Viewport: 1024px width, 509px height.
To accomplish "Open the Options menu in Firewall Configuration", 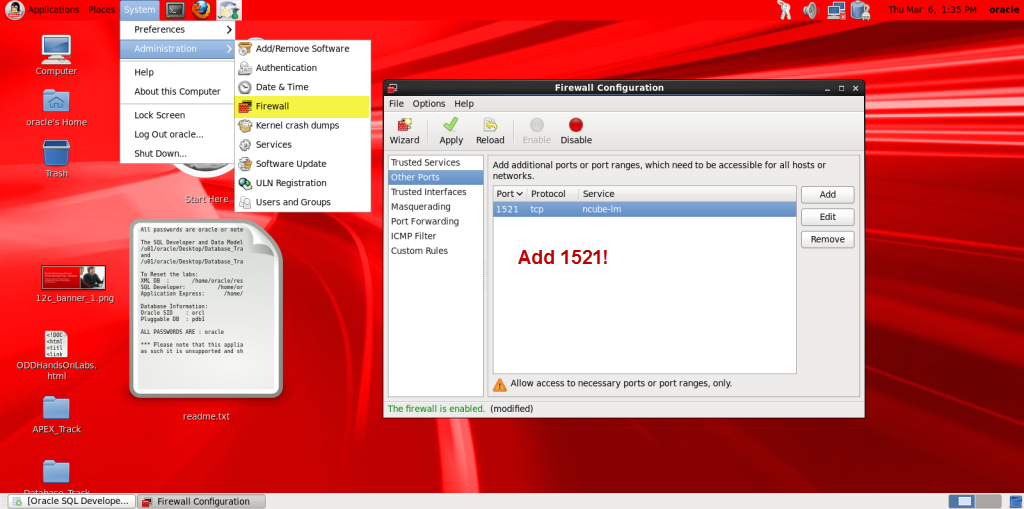I will tap(428, 103).
